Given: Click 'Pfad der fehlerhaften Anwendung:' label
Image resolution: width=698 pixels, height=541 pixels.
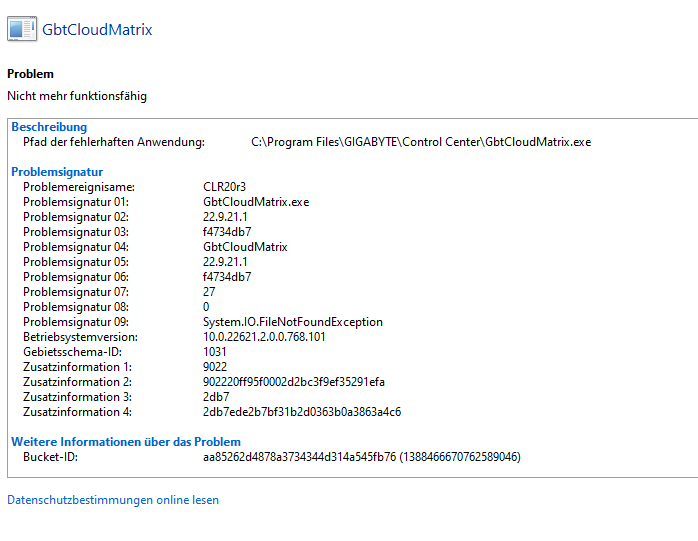Looking at the screenshot, I should click(x=114, y=142).
